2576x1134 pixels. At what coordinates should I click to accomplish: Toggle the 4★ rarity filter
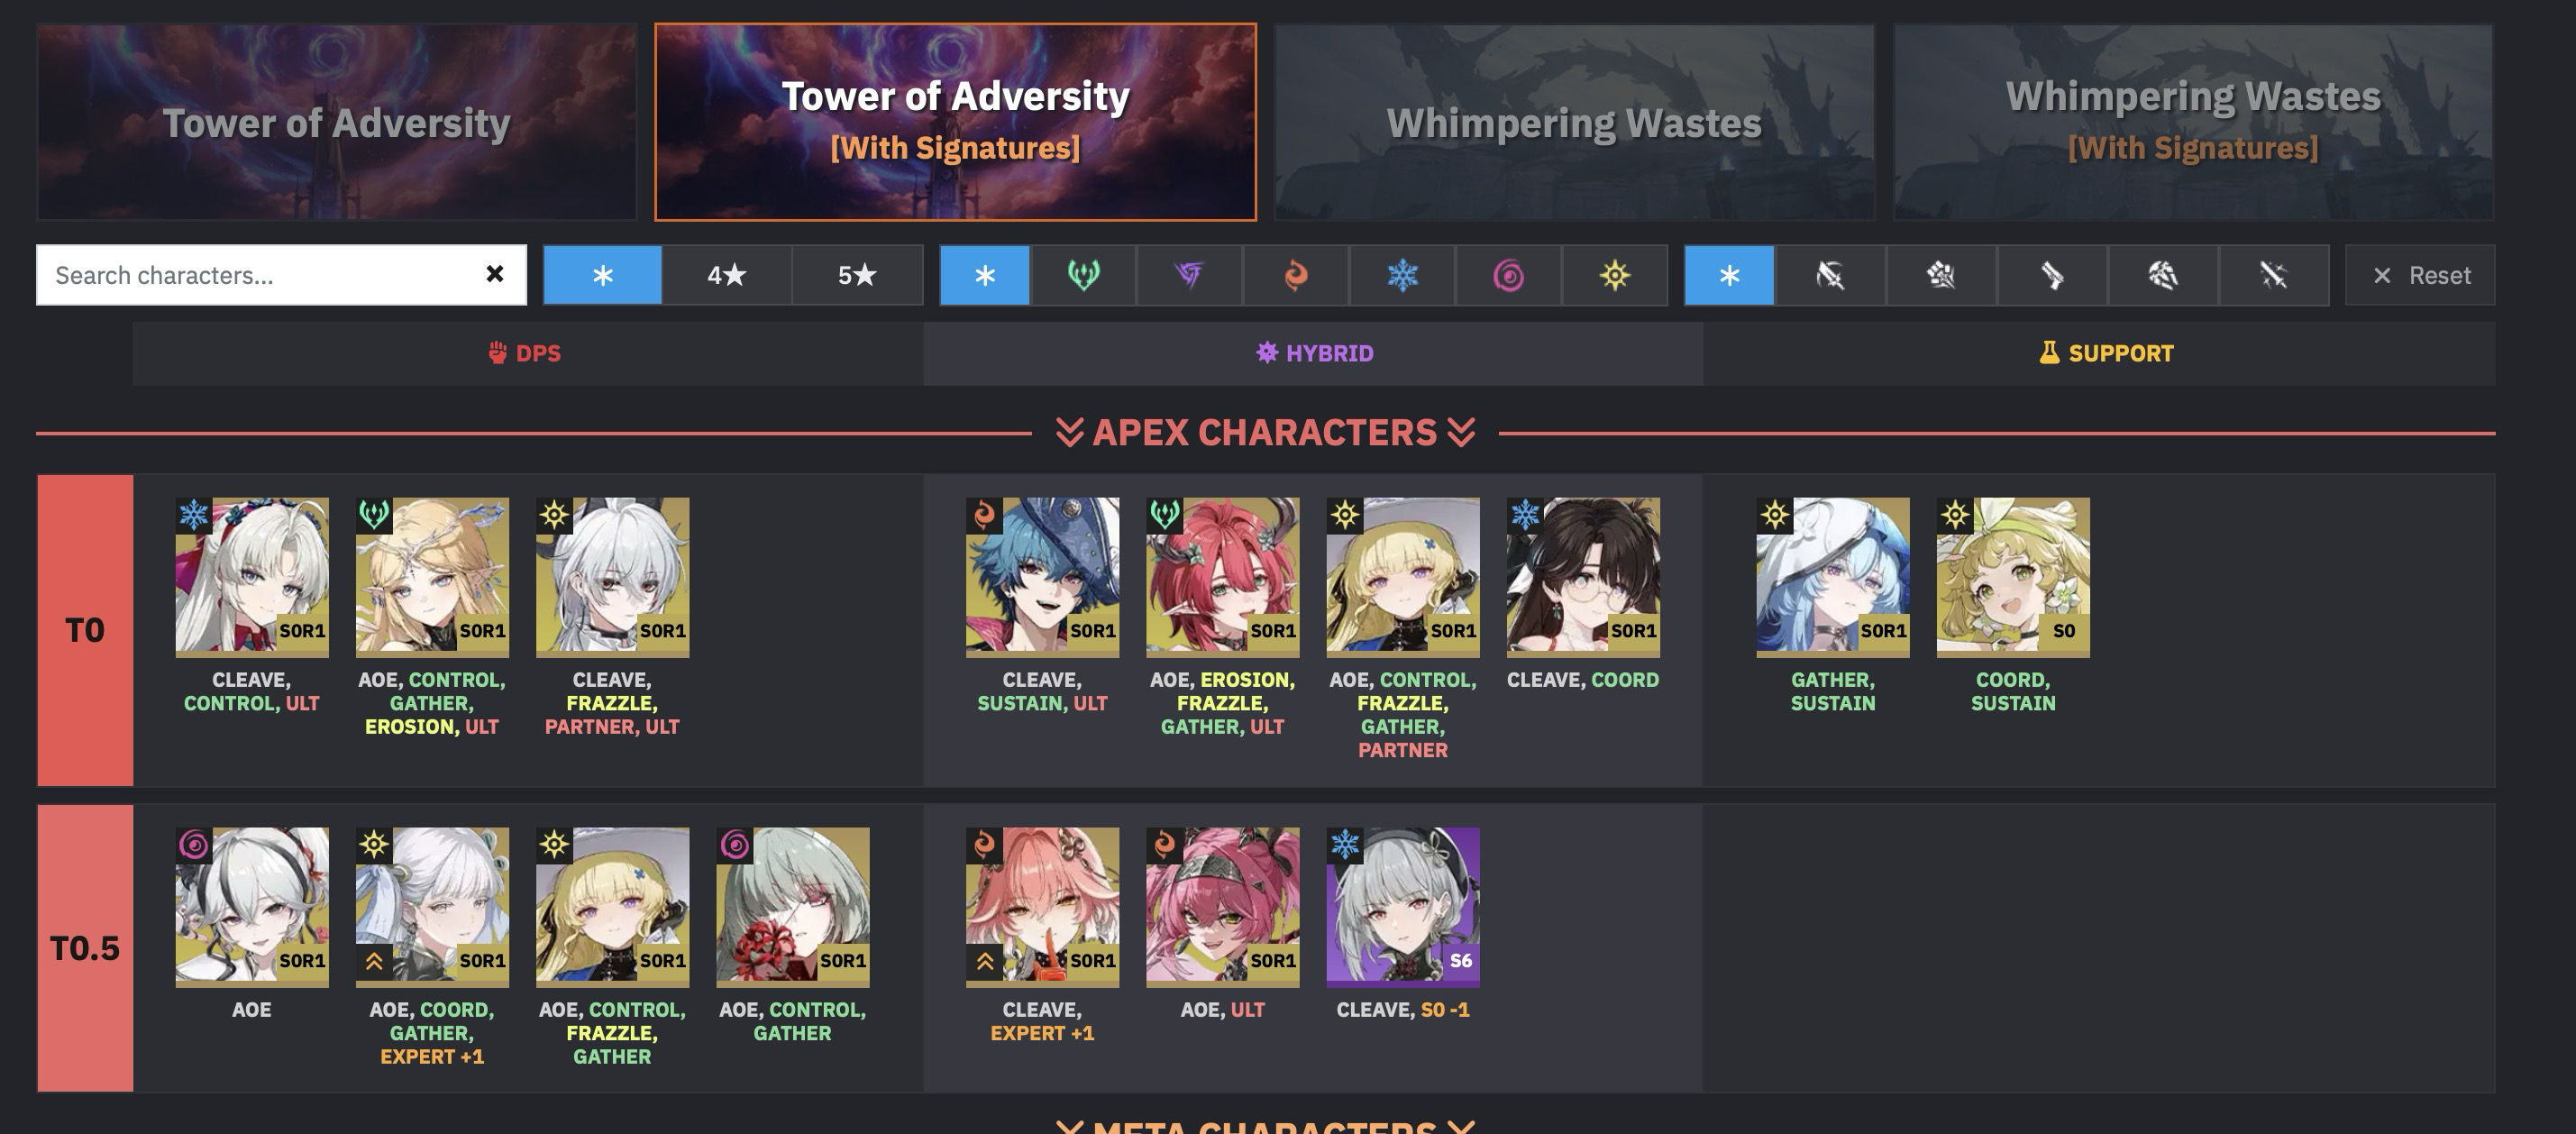pyautogui.click(x=727, y=275)
